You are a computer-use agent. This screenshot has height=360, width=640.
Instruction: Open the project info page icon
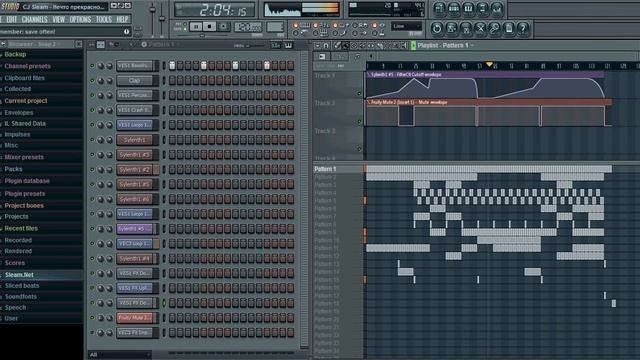tap(509, 28)
